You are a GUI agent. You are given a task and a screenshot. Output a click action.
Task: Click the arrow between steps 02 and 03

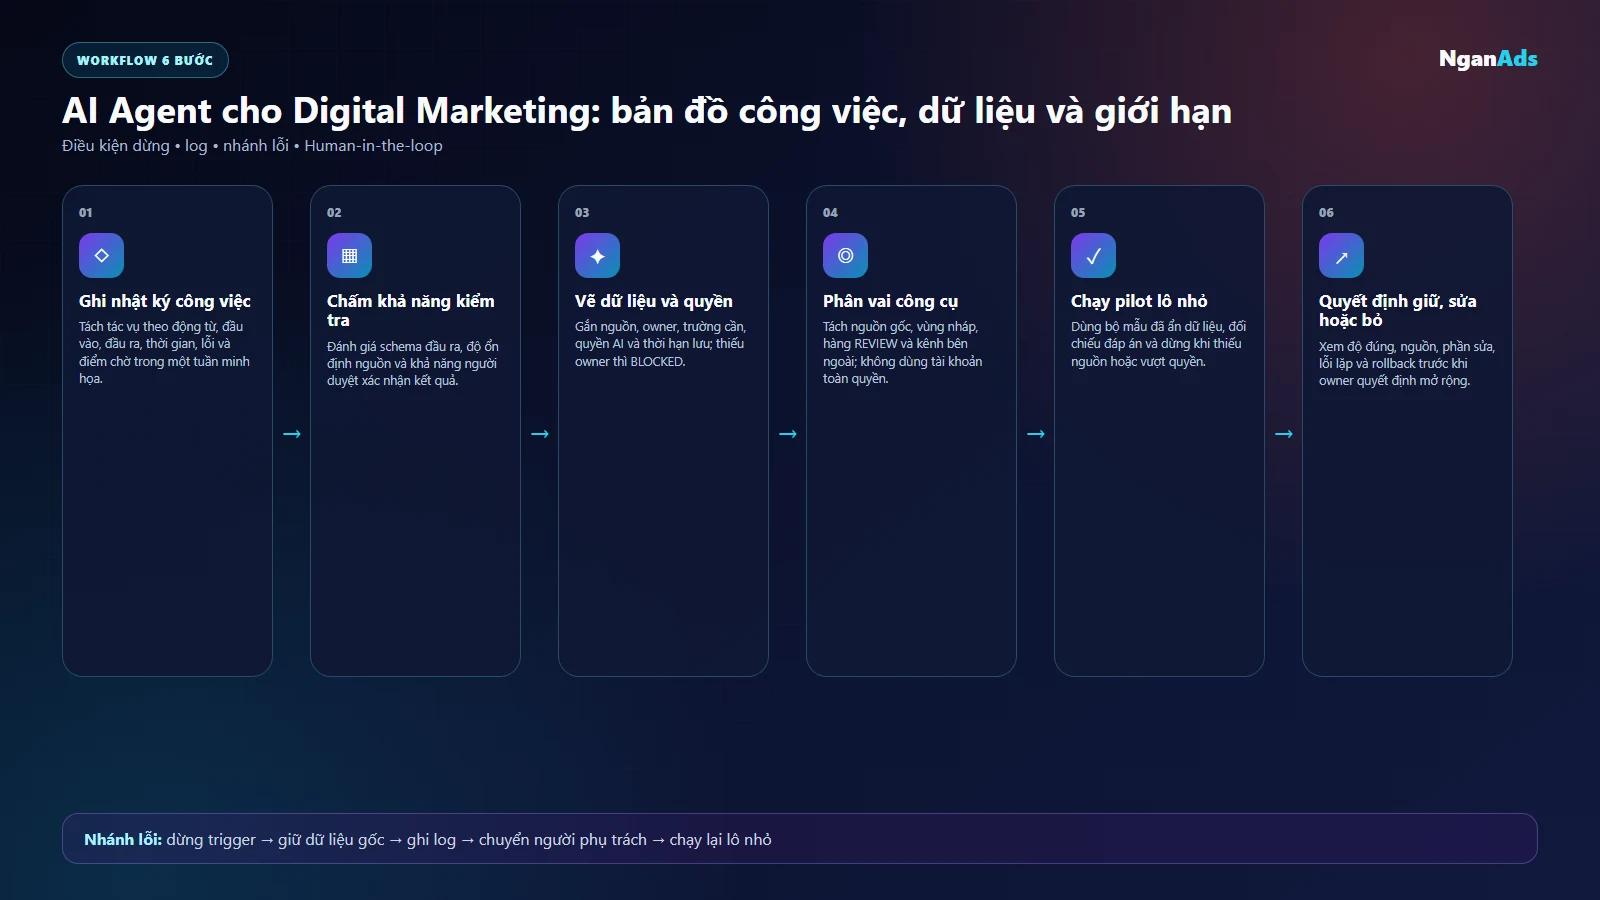click(540, 434)
